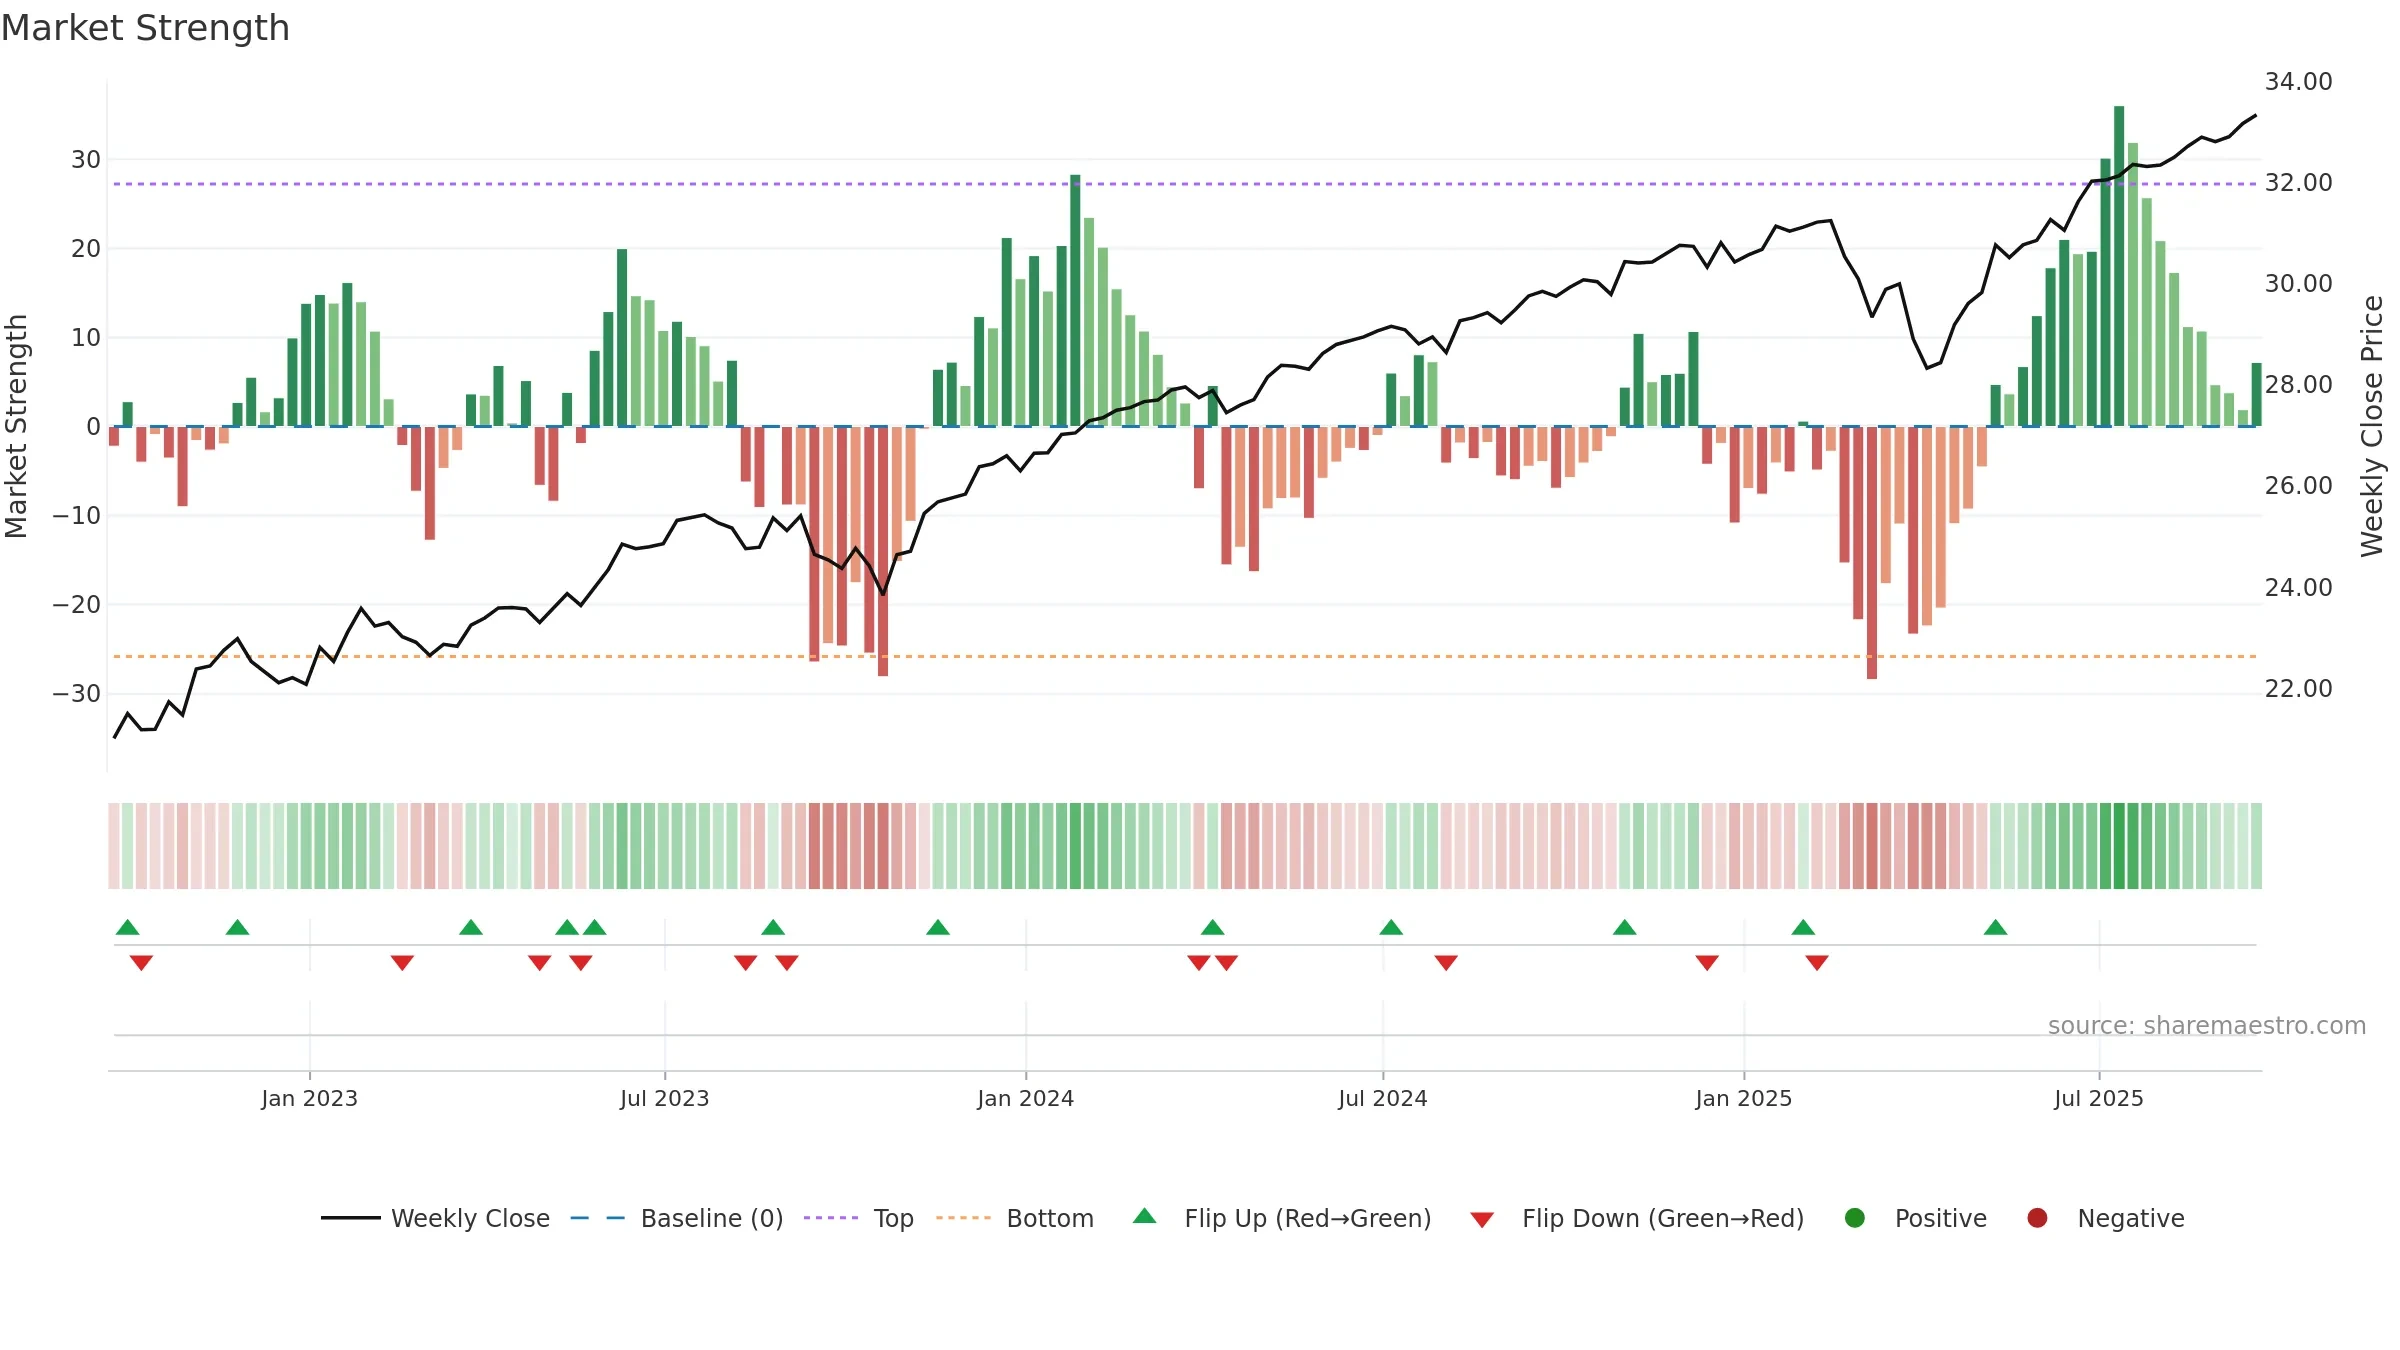This screenshot has height=1350, width=2400.
Task: Click the Baseline (0) legend entry
Action: tap(677, 1218)
